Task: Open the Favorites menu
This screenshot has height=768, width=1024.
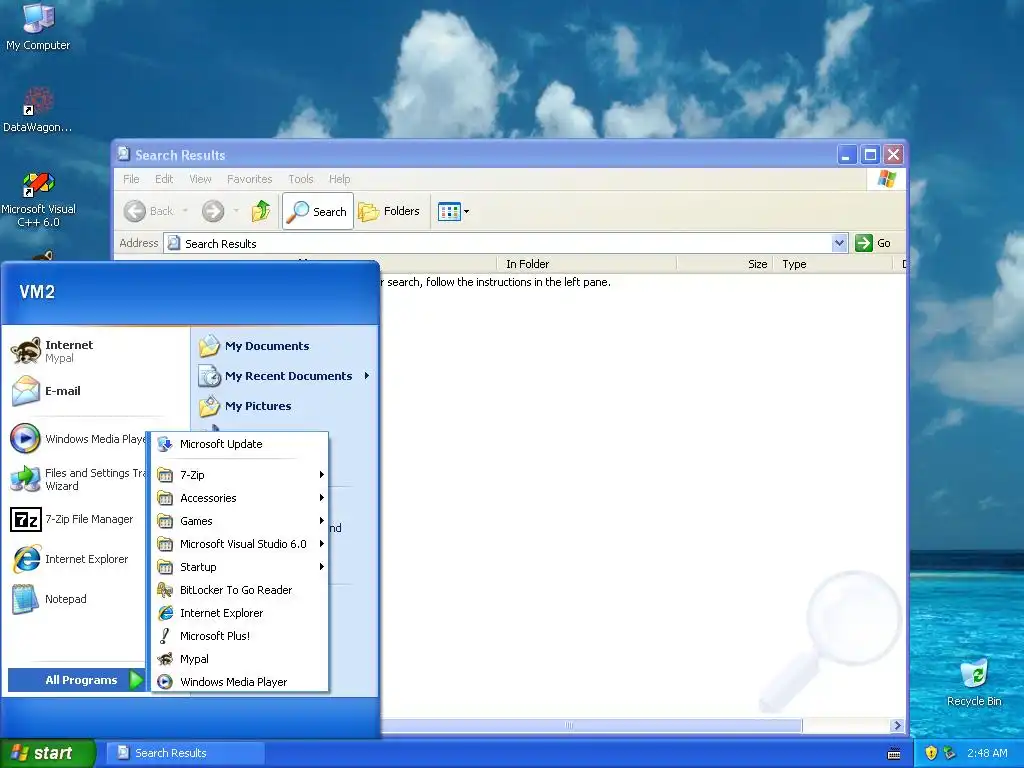Action: (x=249, y=179)
